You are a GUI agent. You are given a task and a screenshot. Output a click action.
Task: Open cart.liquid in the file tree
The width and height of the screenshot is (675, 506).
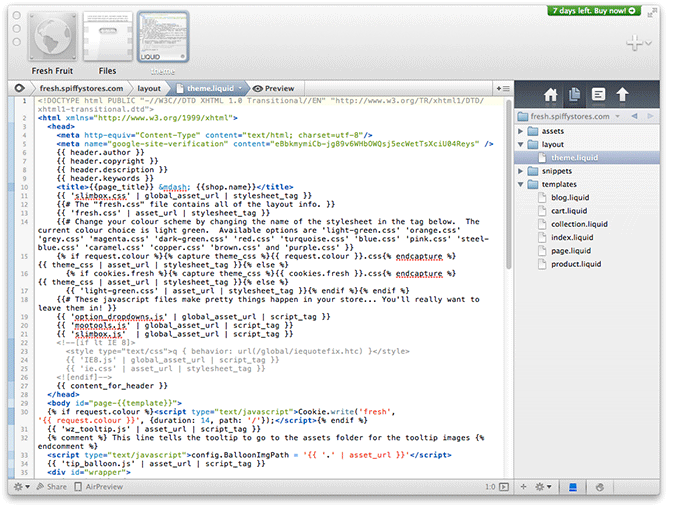[569, 211]
